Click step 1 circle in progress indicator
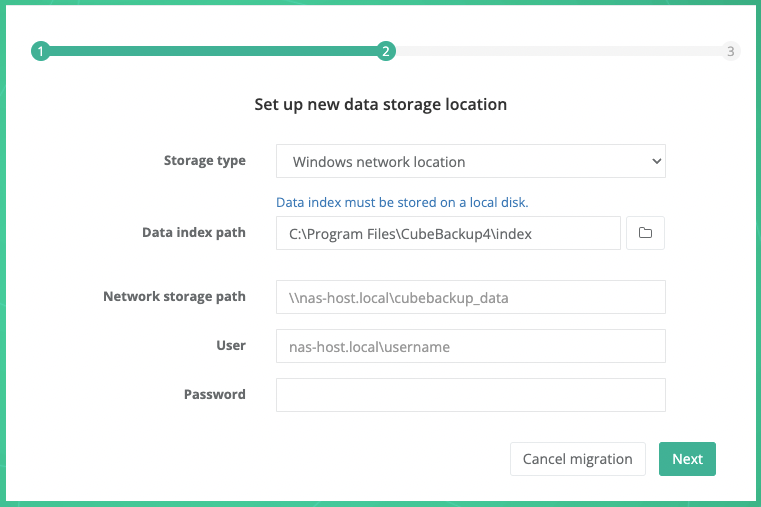 pyautogui.click(x=40, y=52)
